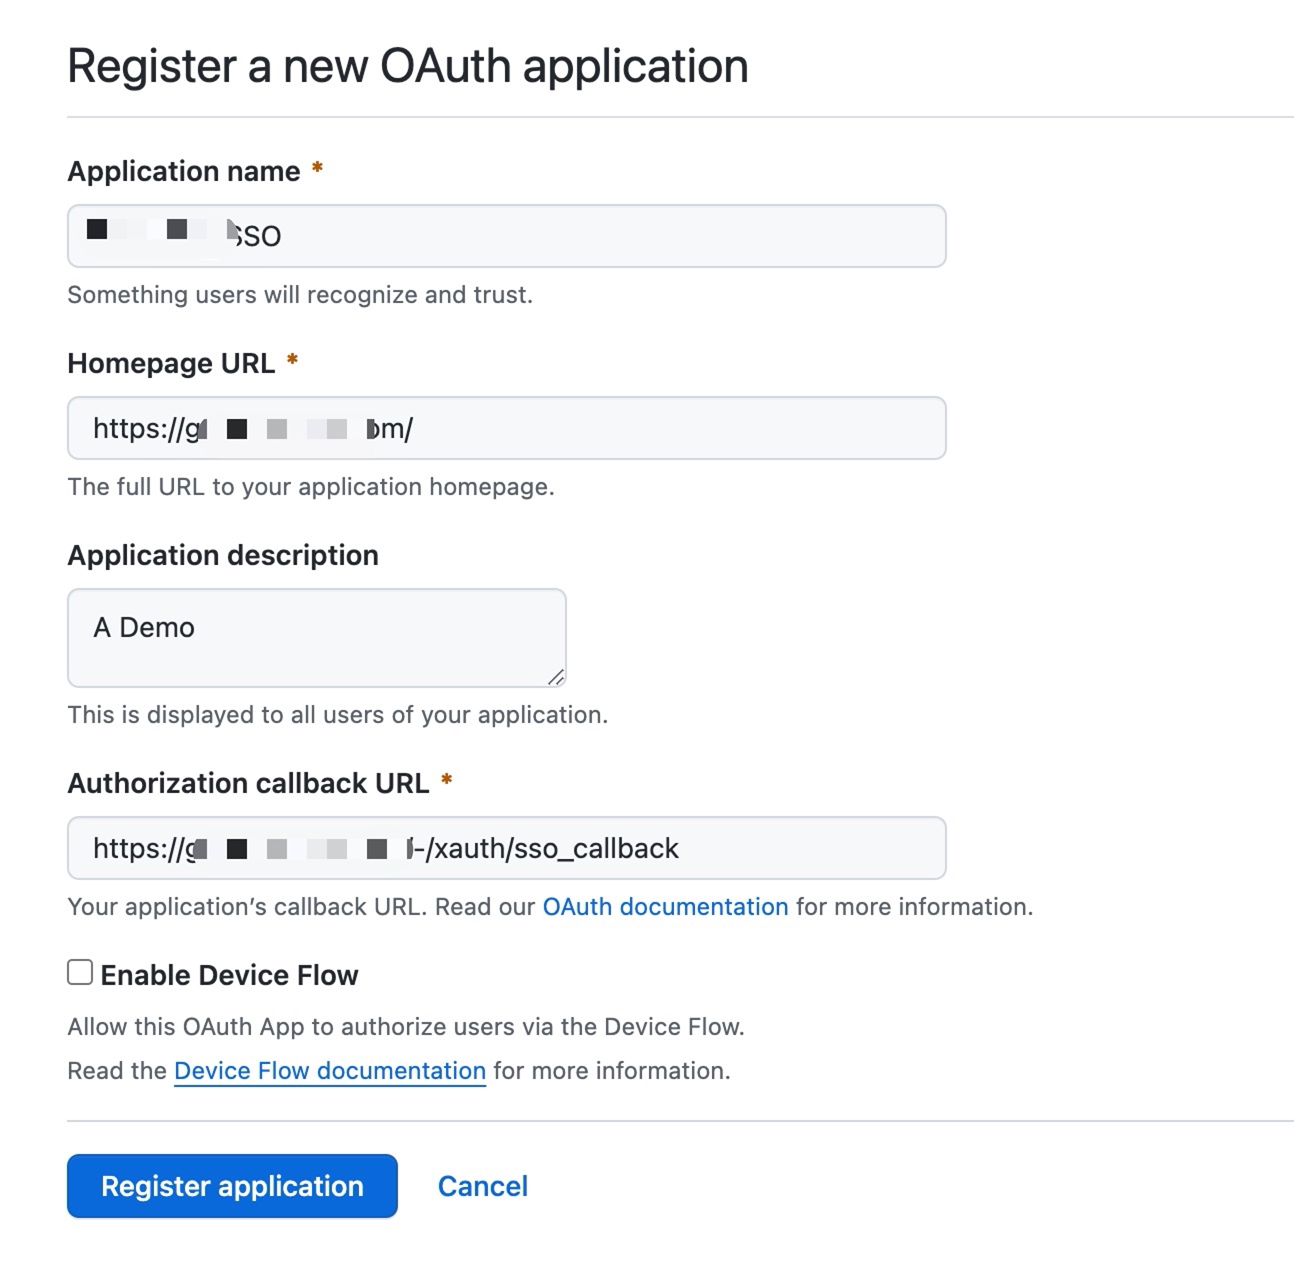The image size is (1294, 1278).
Task: Click the Application description field label
Action: [x=223, y=555]
